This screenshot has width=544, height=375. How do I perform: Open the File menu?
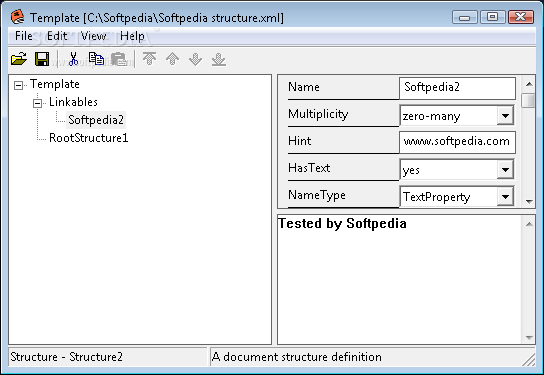pyautogui.click(x=24, y=36)
